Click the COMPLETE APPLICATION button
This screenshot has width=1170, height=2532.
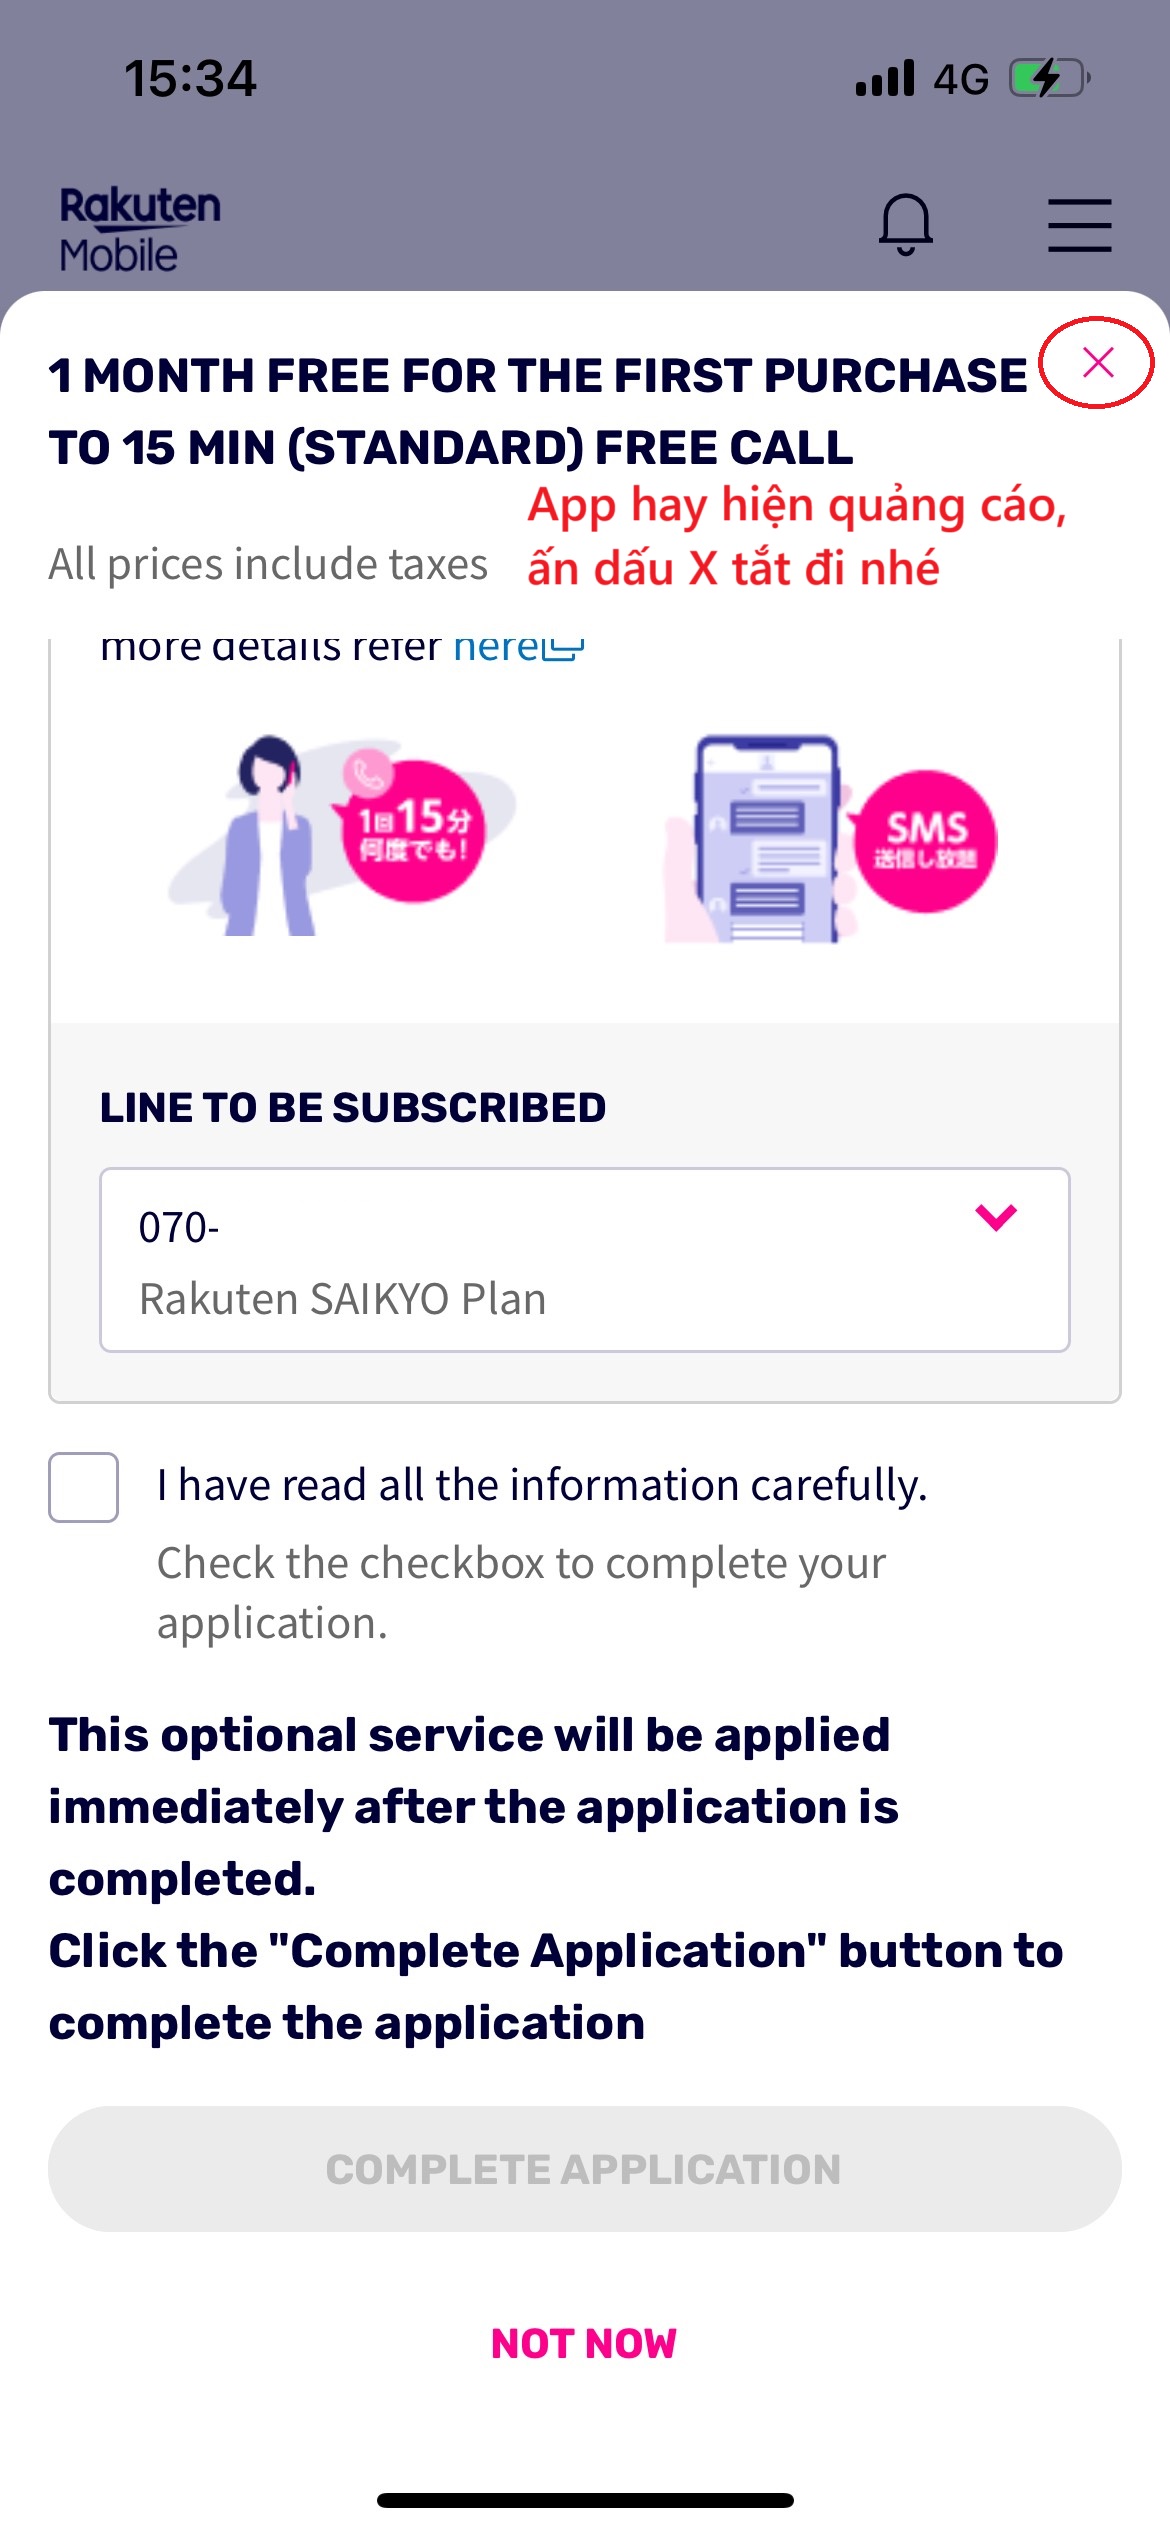pyautogui.click(x=585, y=2169)
